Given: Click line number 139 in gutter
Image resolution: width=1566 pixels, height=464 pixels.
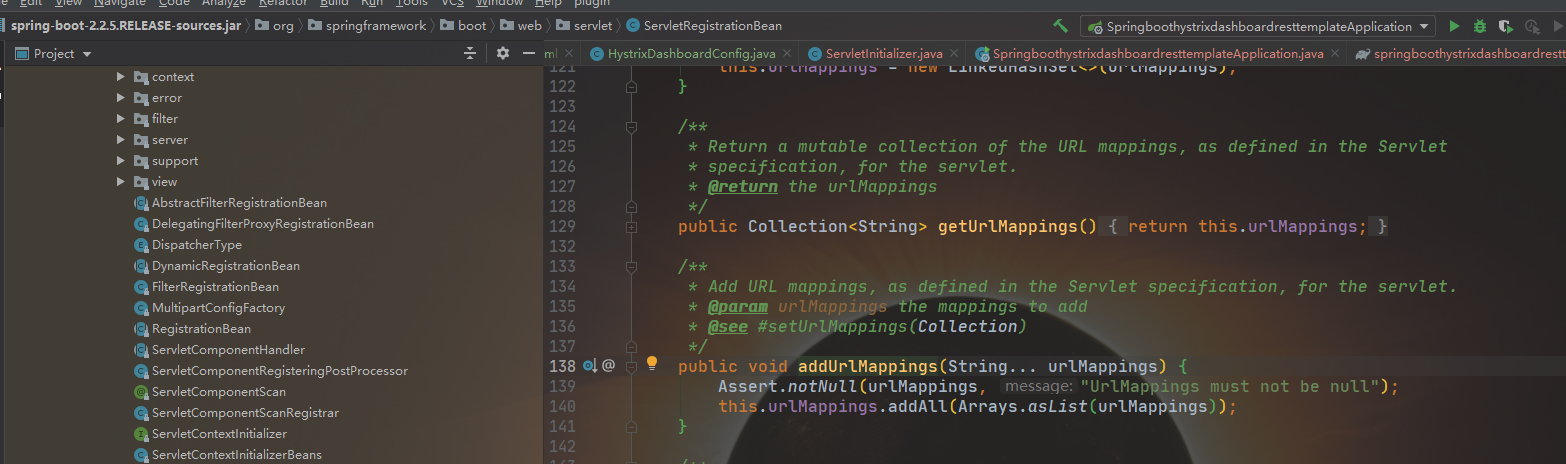Looking at the screenshot, I should (563, 386).
